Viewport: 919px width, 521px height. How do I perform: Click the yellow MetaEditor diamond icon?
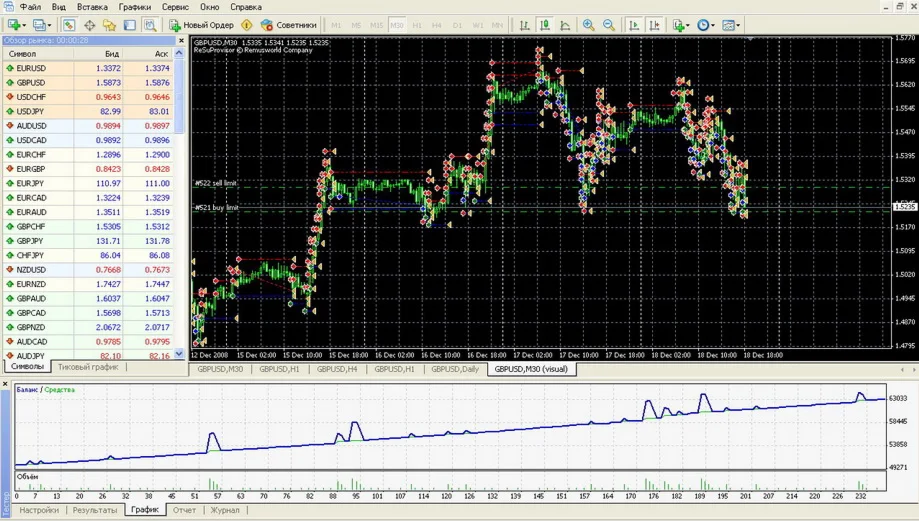(247, 25)
